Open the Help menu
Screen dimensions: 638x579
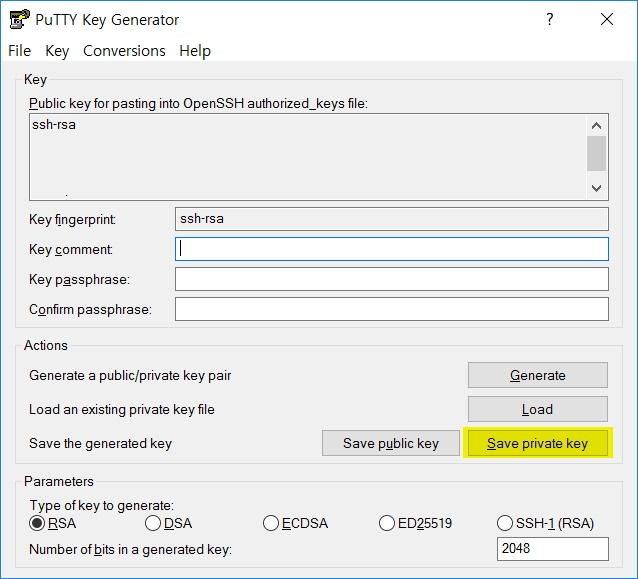click(x=195, y=51)
